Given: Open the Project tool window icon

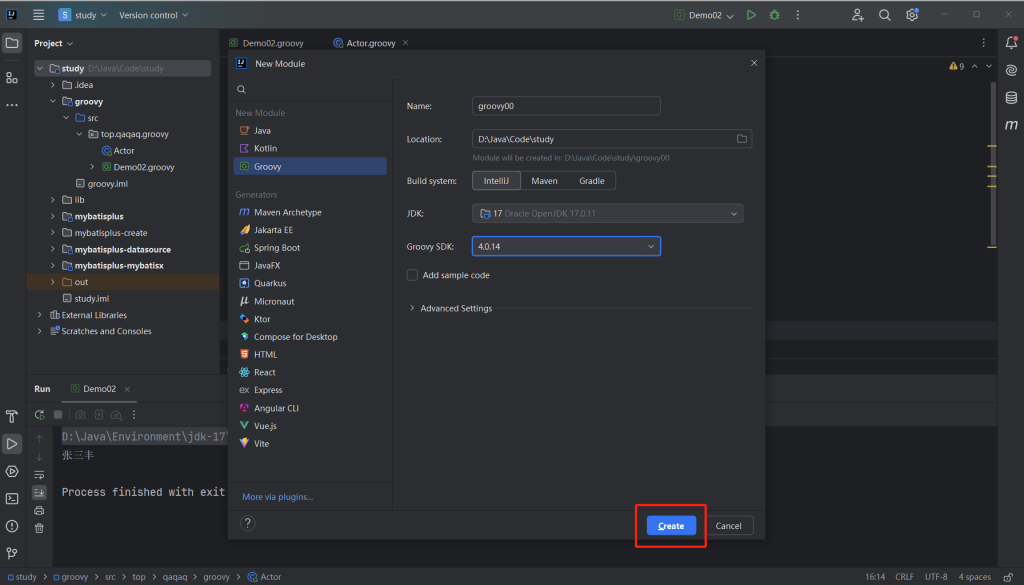Looking at the screenshot, I should [x=12, y=44].
